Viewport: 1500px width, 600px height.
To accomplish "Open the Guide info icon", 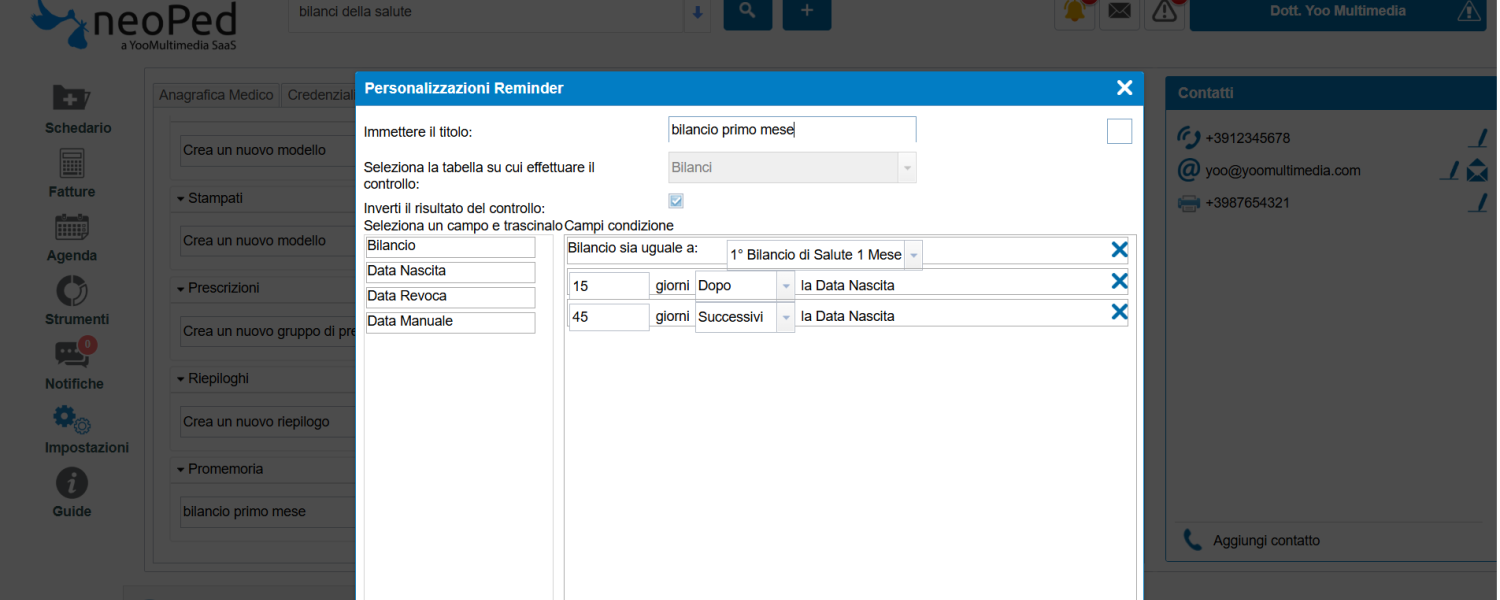I will [x=72, y=483].
